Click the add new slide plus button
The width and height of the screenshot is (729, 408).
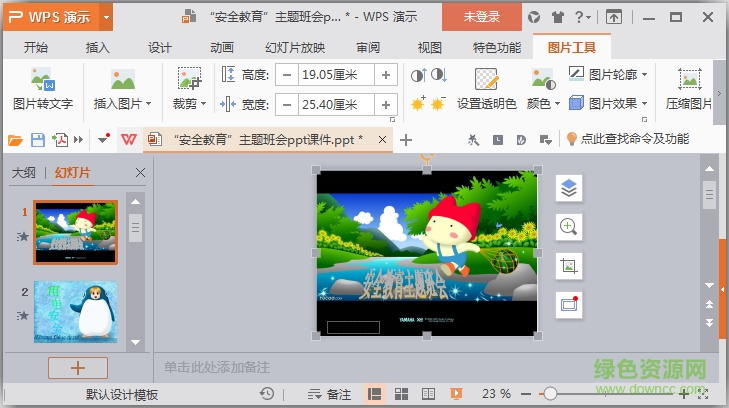(78, 368)
